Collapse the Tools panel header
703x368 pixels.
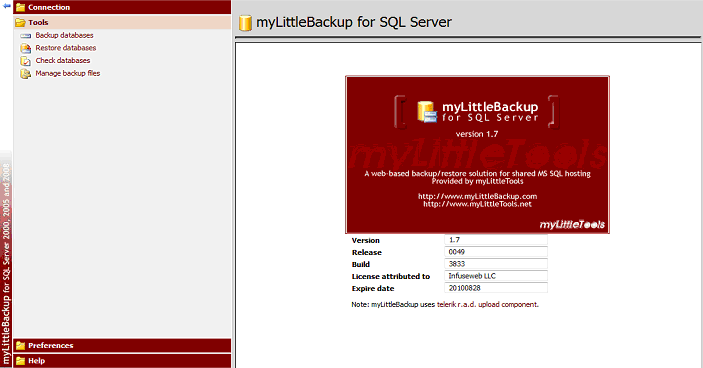[122, 22]
